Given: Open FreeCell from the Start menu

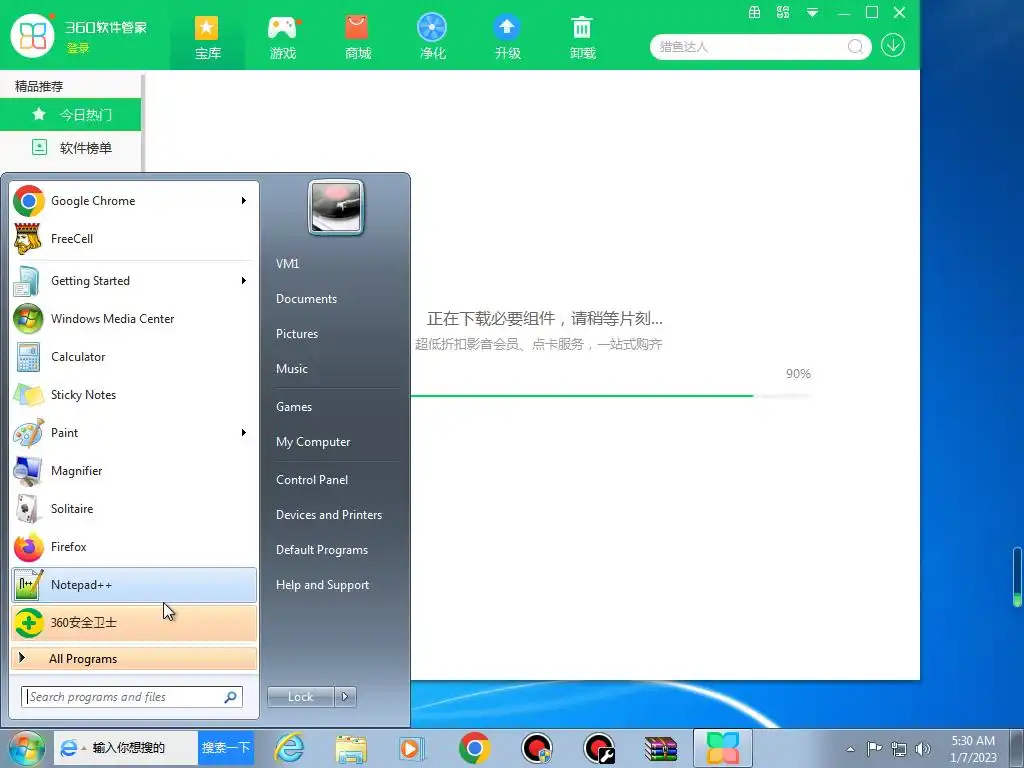Looking at the screenshot, I should (x=134, y=238).
